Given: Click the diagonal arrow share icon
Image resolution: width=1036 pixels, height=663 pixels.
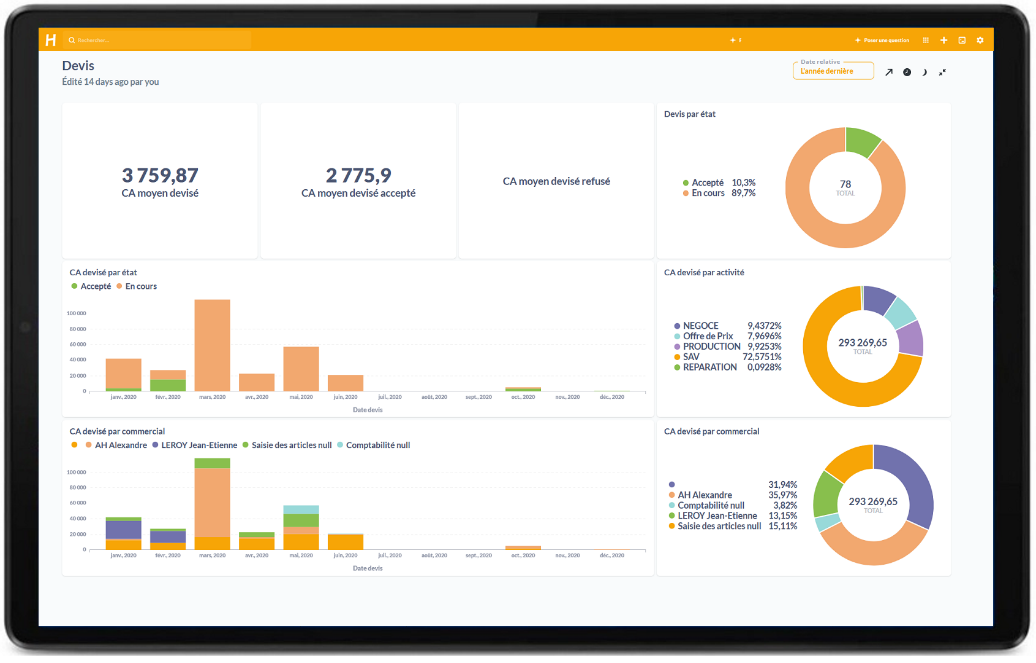Looking at the screenshot, I should [x=889, y=72].
